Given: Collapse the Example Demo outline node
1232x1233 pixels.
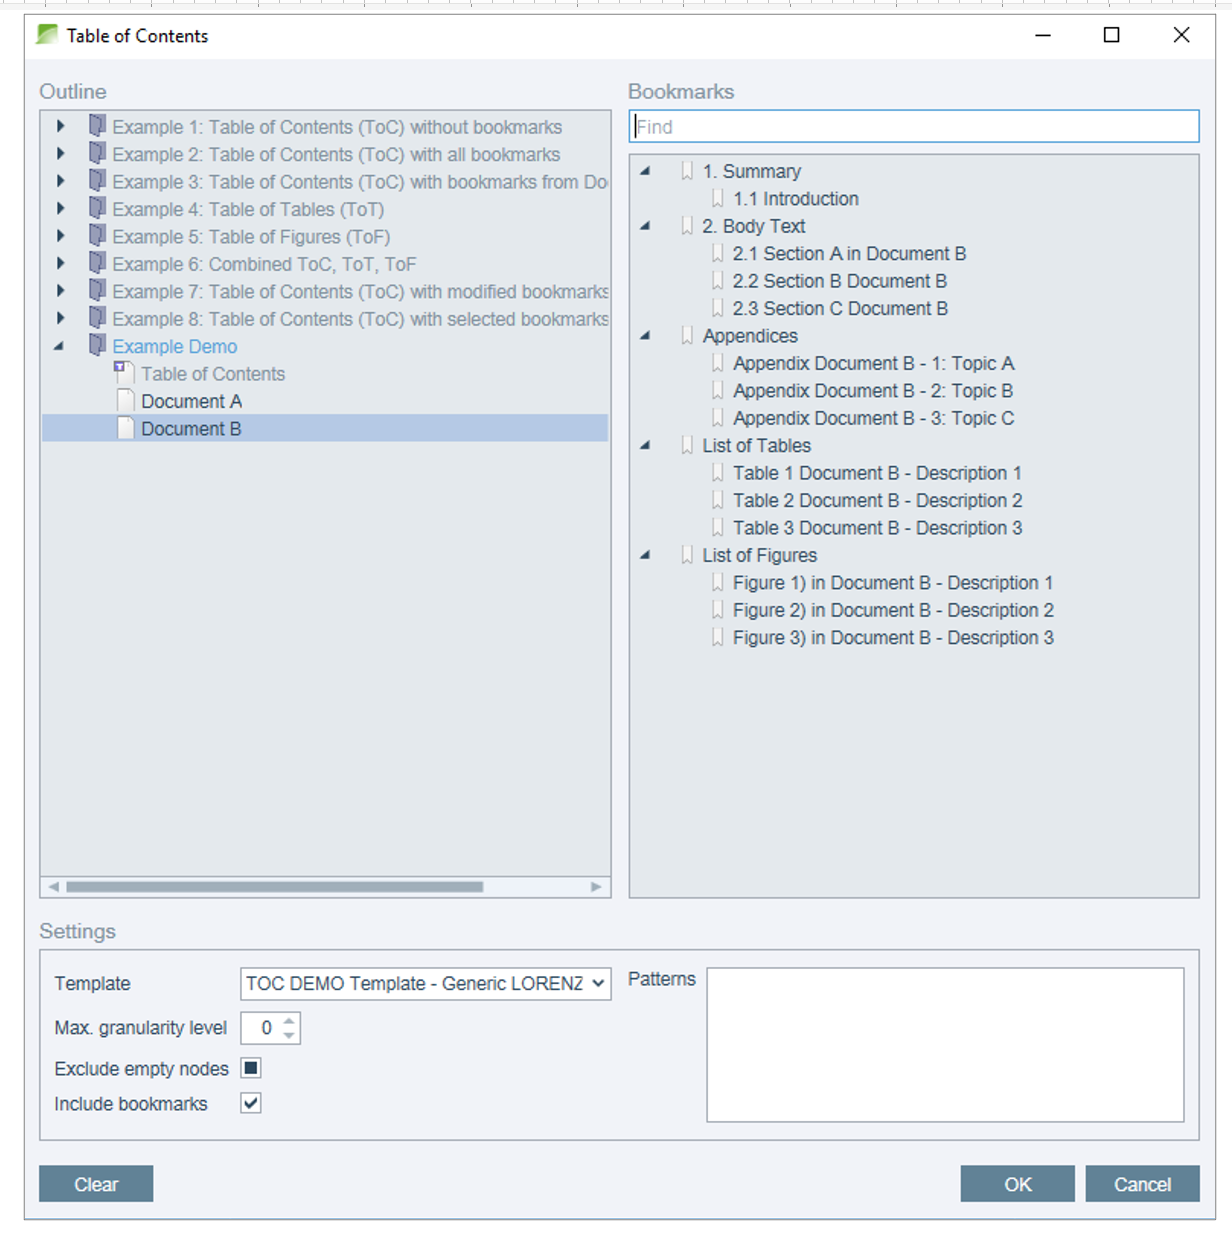Looking at the screenshot, I should tap(59, 346).
